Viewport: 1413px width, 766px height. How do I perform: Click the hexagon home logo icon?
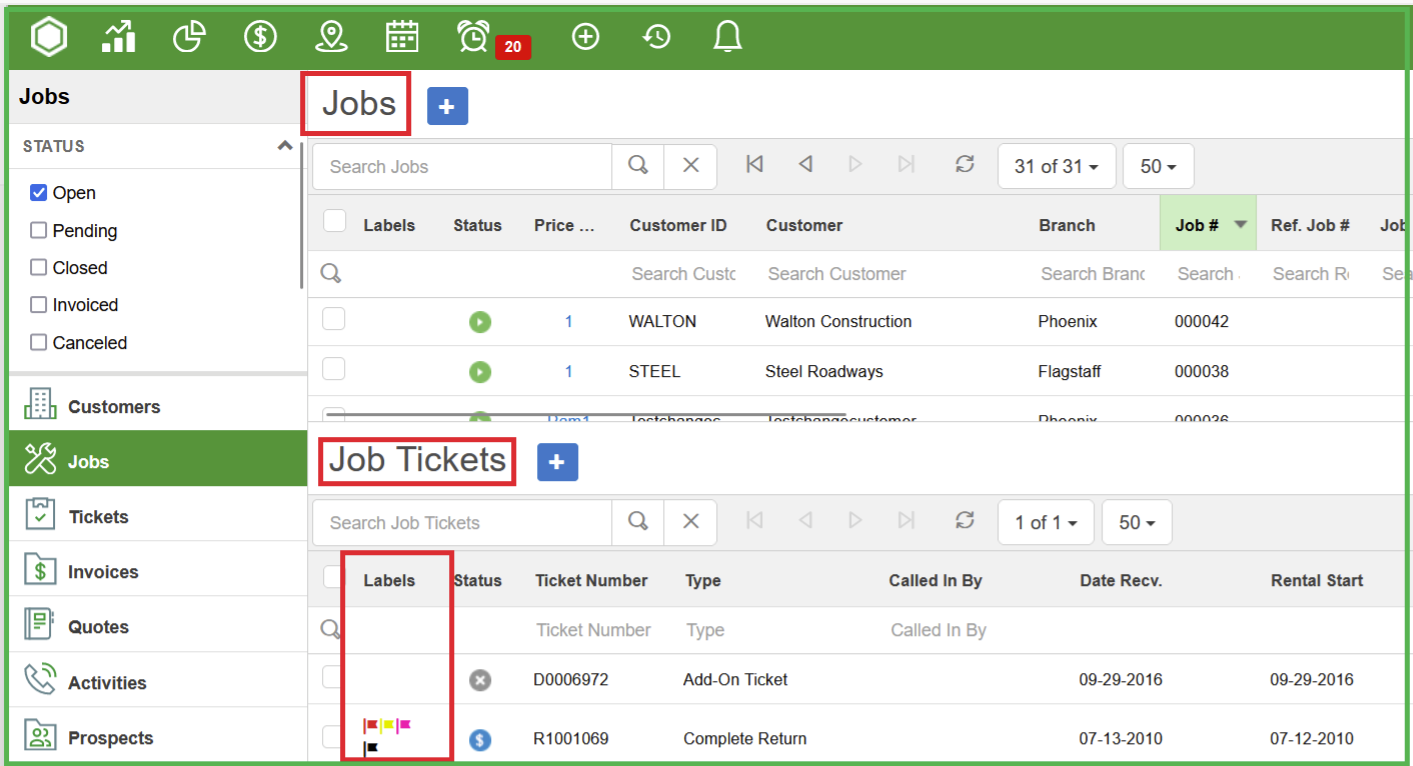click(48, 37)
